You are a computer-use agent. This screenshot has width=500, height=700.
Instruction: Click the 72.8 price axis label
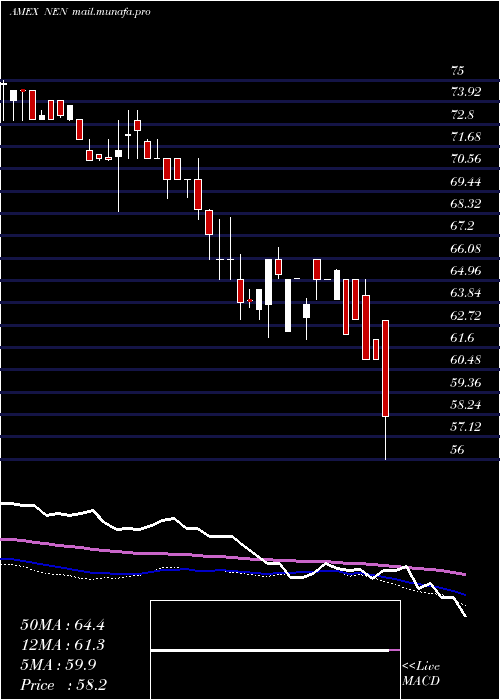462,115
